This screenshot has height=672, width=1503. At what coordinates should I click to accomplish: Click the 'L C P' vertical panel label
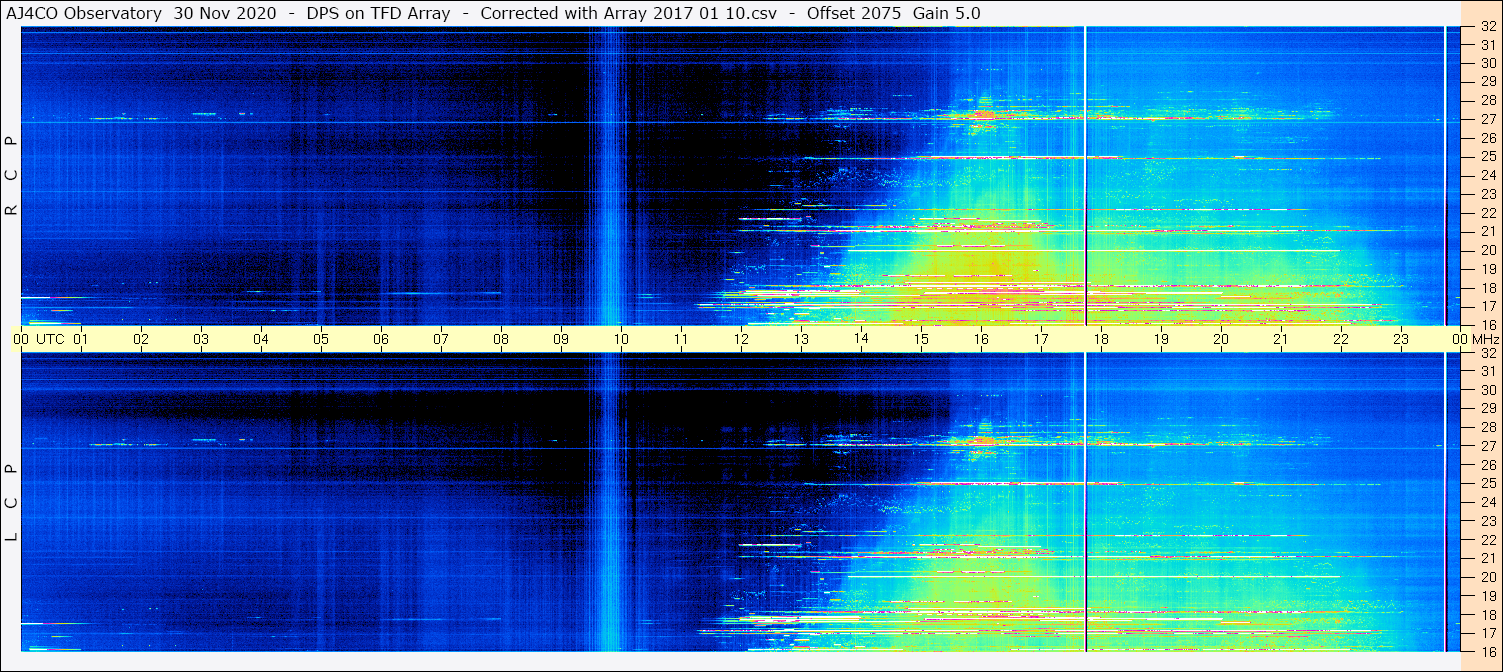[11, 502]
